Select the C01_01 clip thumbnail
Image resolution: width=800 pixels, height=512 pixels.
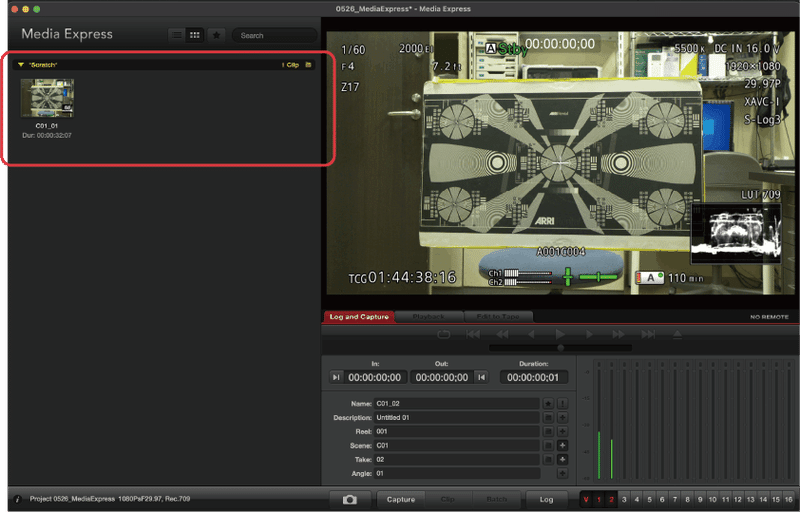47,98
